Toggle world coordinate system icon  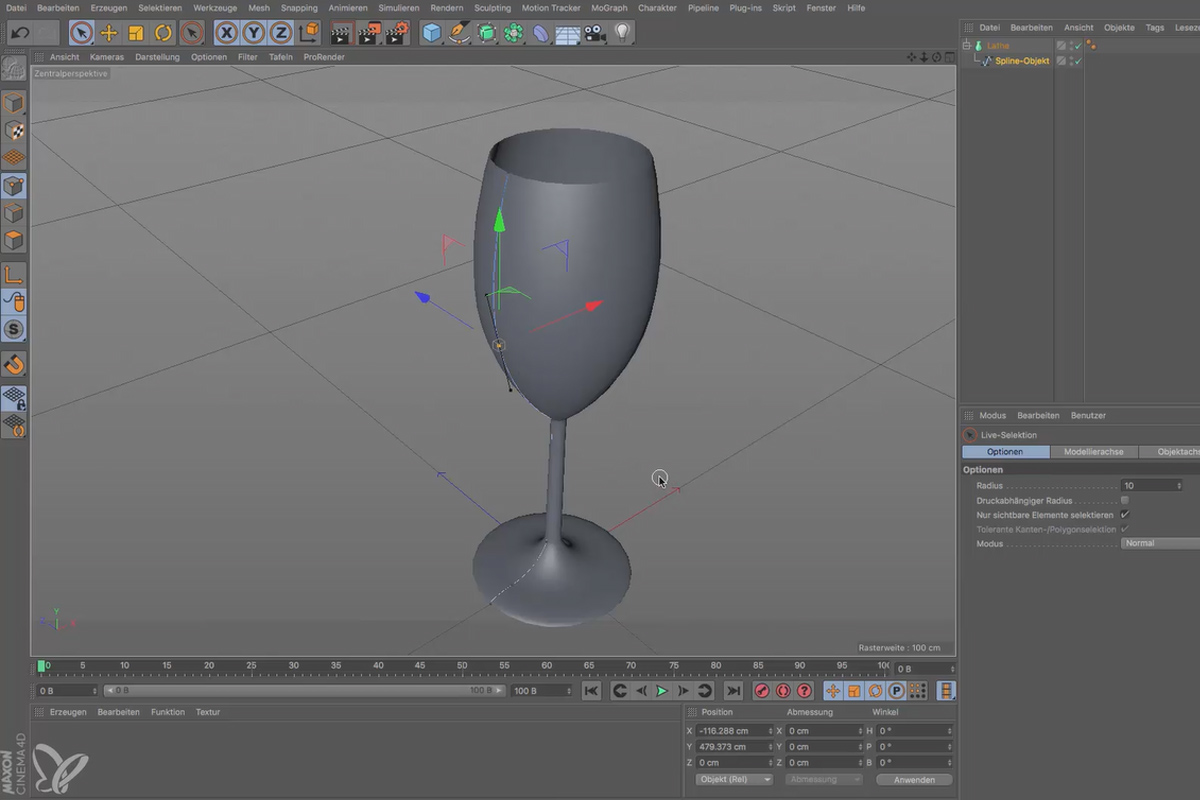tap(309, 33)
